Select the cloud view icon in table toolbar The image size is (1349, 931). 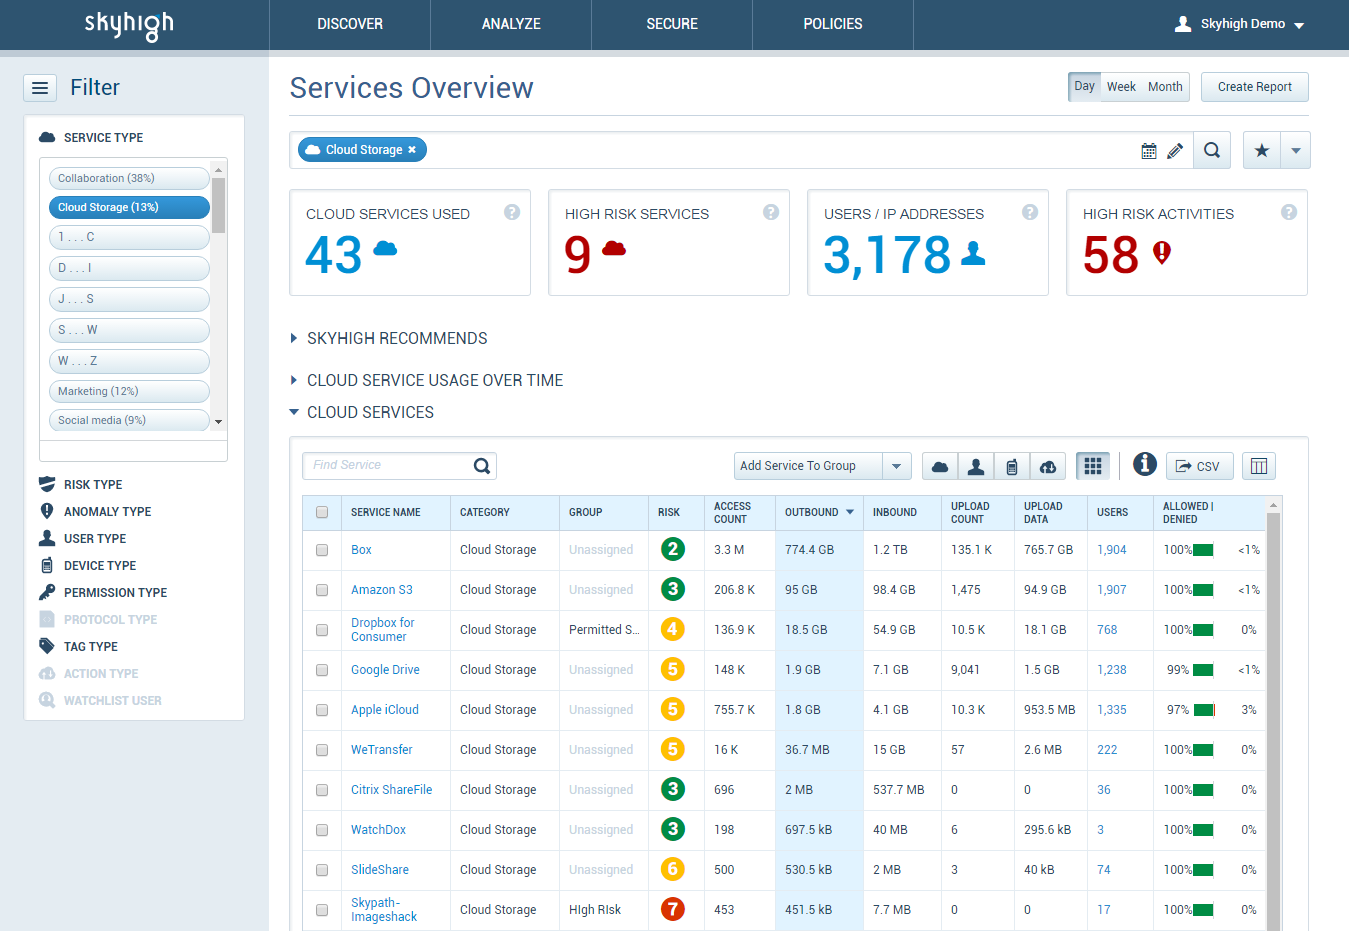click(x=940, y=466)
